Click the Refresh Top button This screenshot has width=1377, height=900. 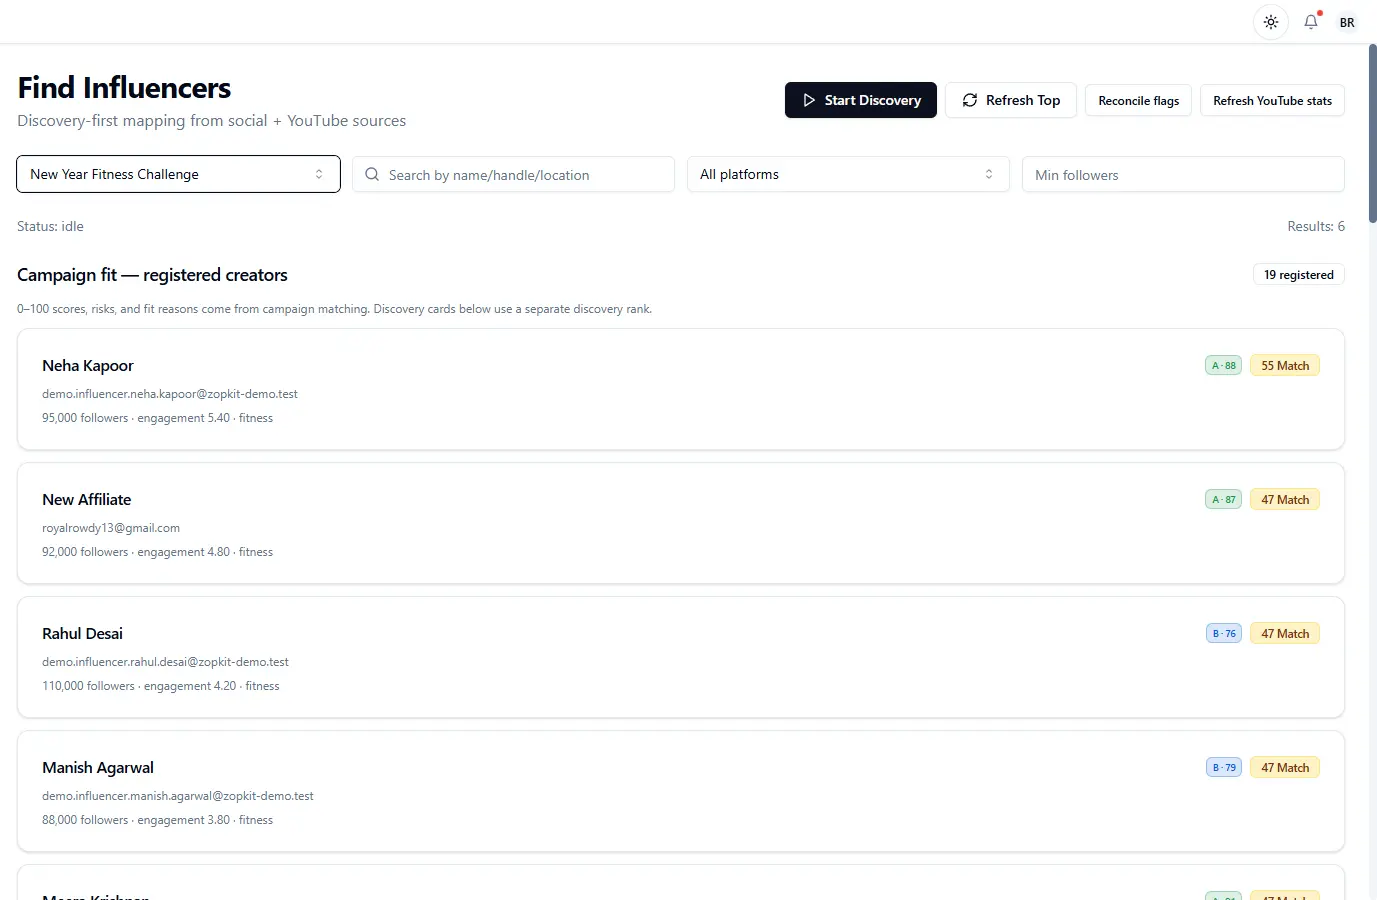(1011, 100)
